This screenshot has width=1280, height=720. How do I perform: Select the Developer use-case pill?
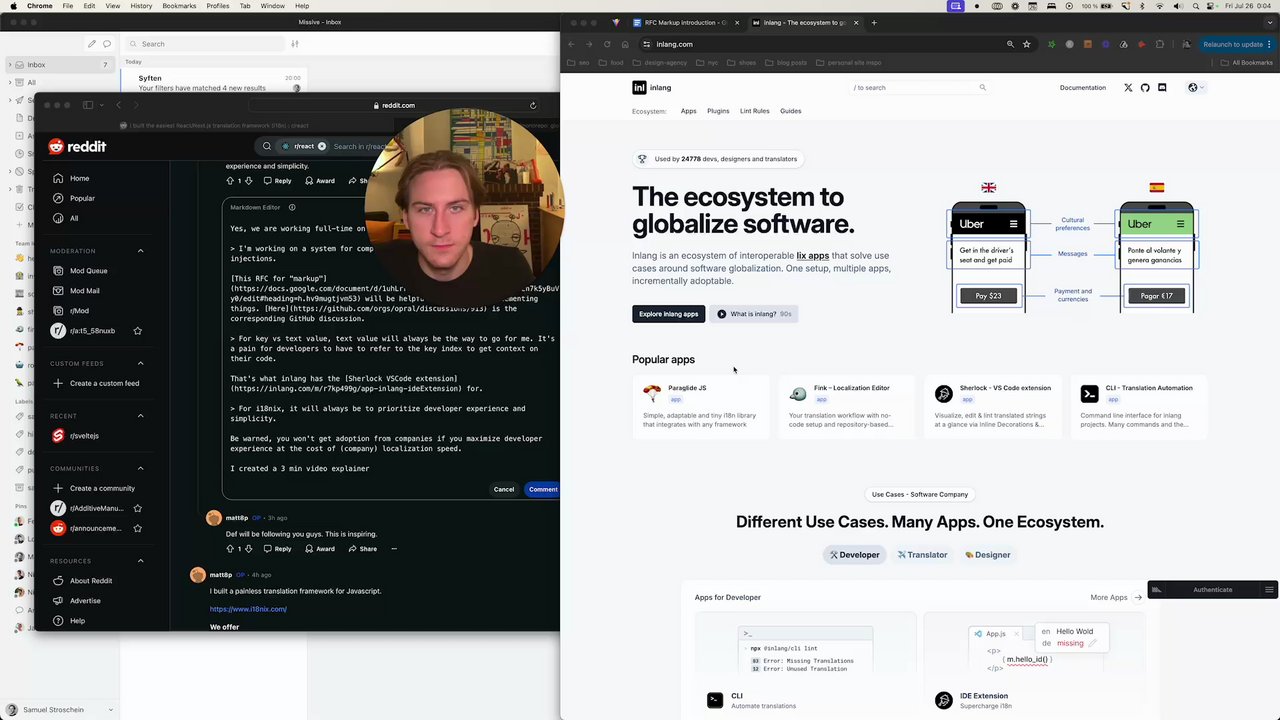[x=854, y=555]
